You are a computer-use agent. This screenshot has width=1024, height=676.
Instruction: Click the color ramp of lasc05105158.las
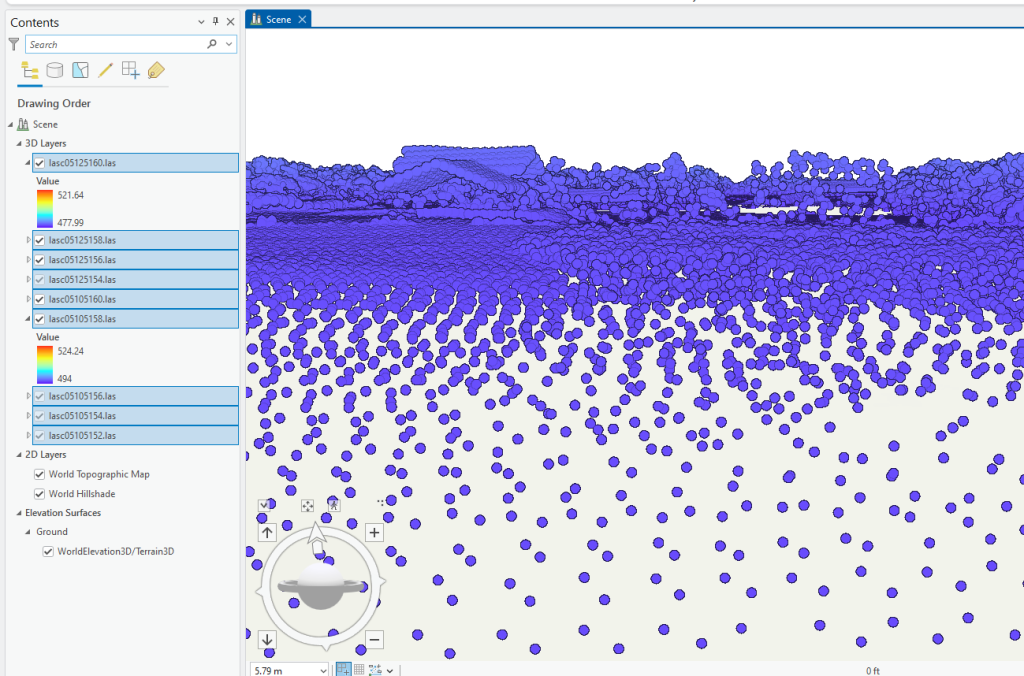(44, 364)
